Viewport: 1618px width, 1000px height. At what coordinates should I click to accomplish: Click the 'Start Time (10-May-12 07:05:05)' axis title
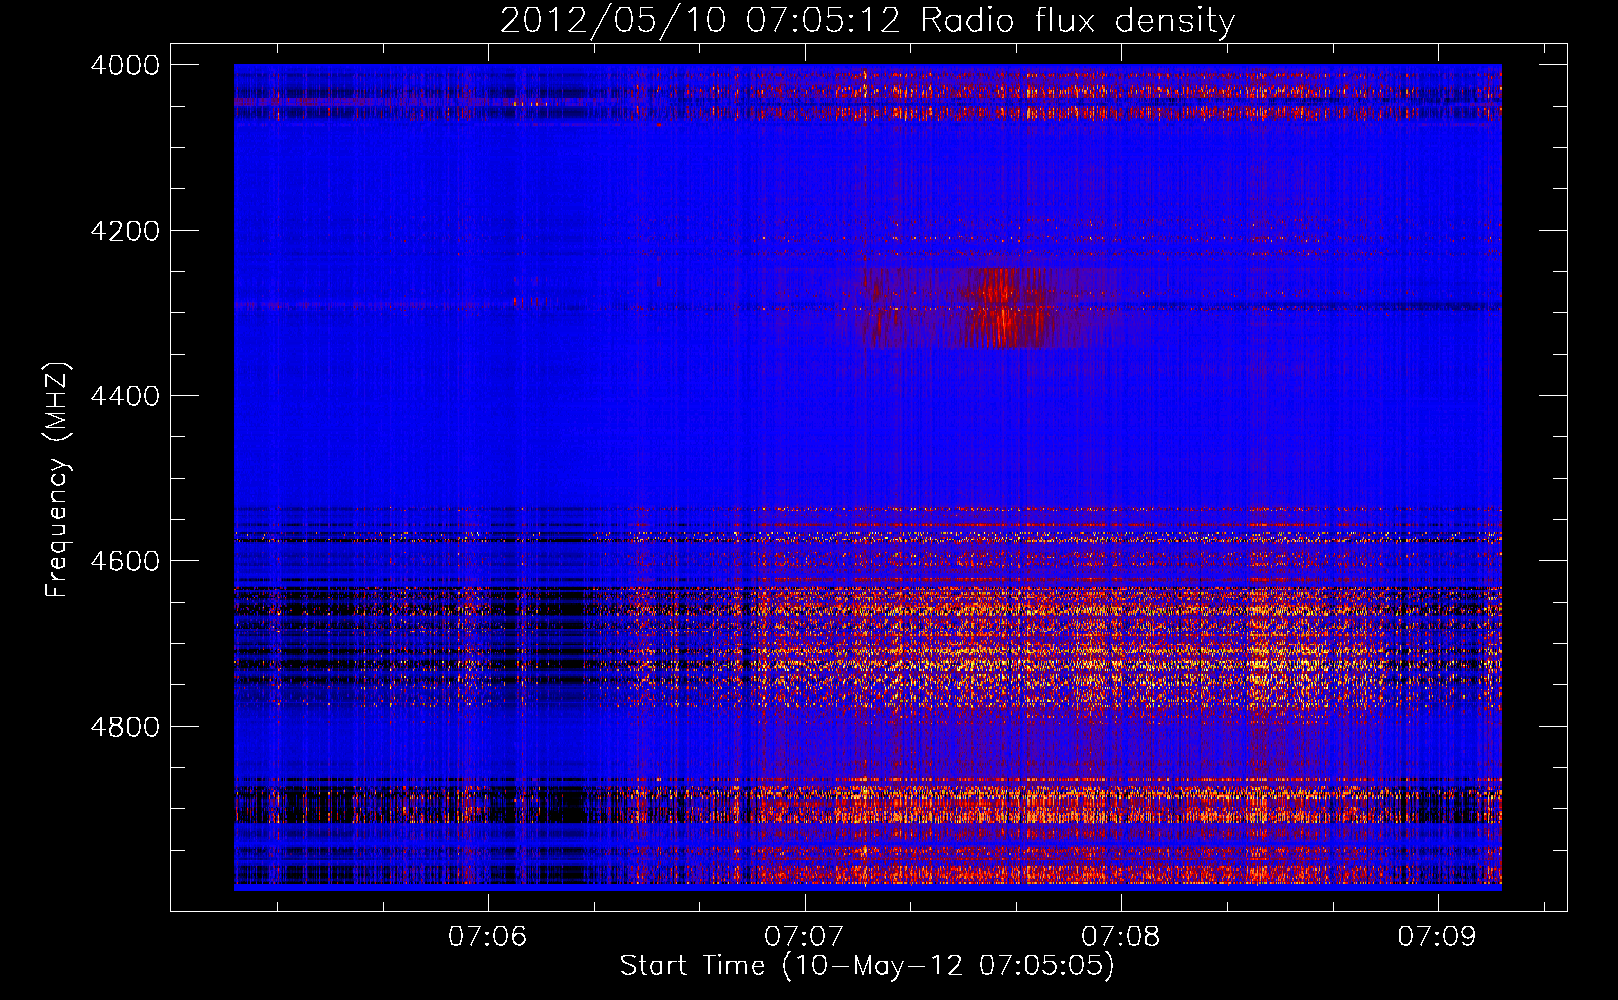(x=867, y=966)
